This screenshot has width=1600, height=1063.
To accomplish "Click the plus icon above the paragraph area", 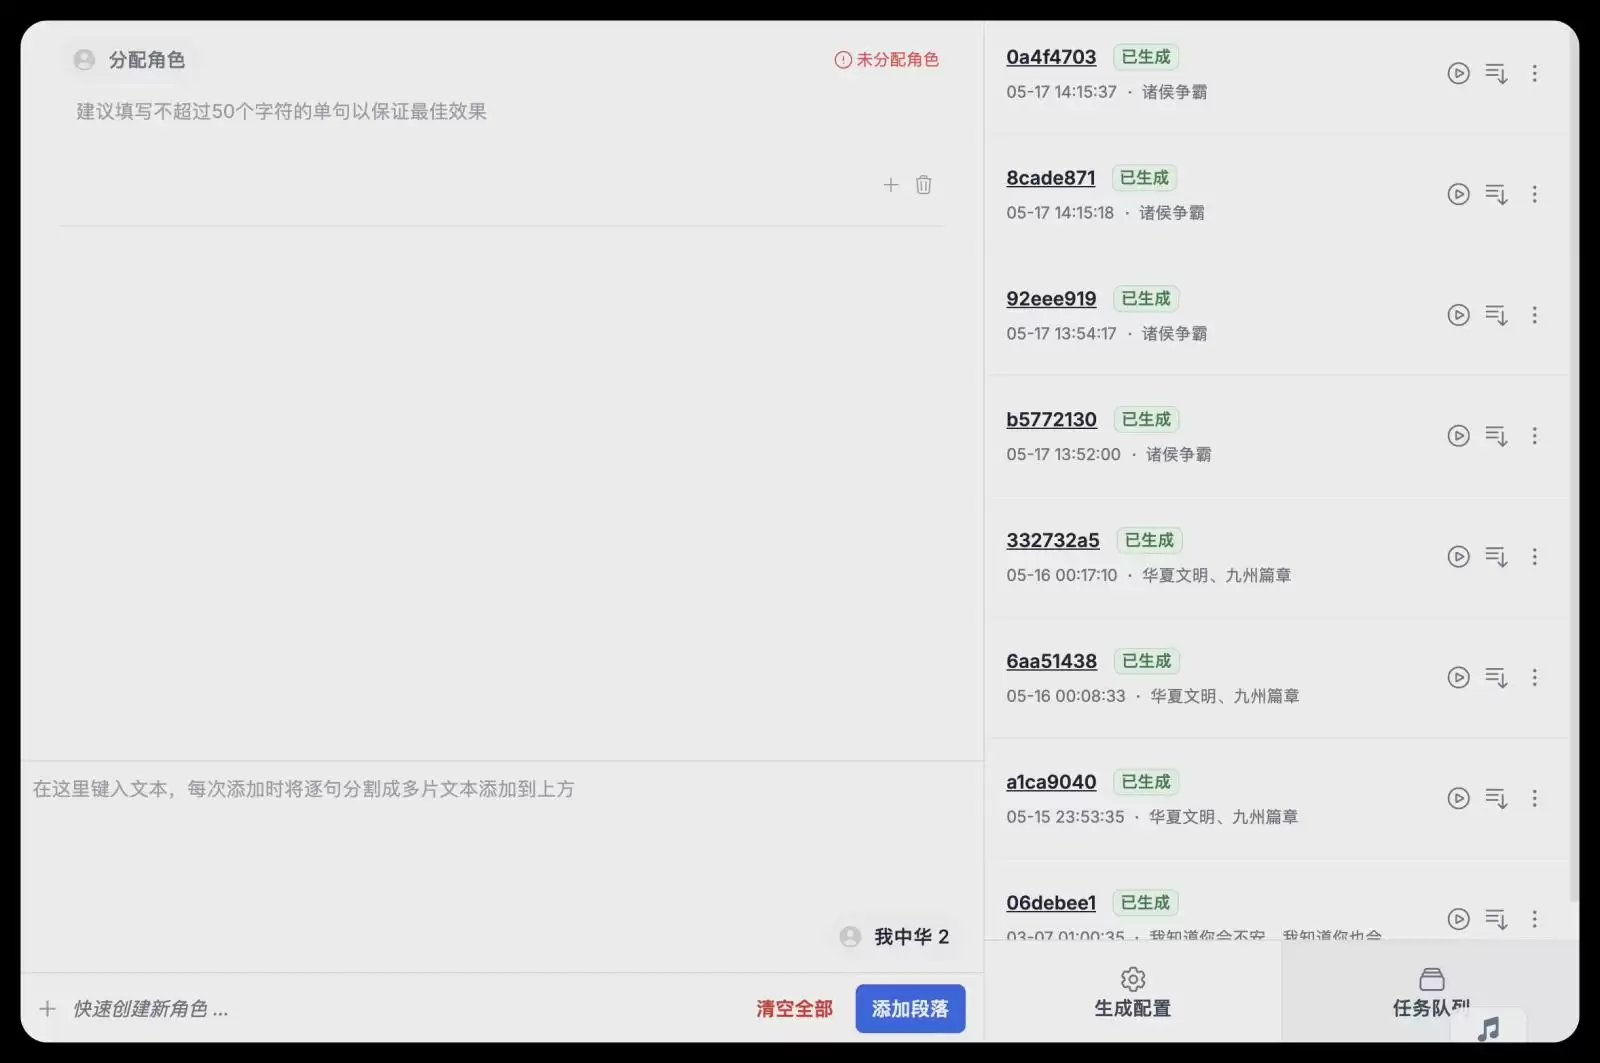I will tap(890, 184).
